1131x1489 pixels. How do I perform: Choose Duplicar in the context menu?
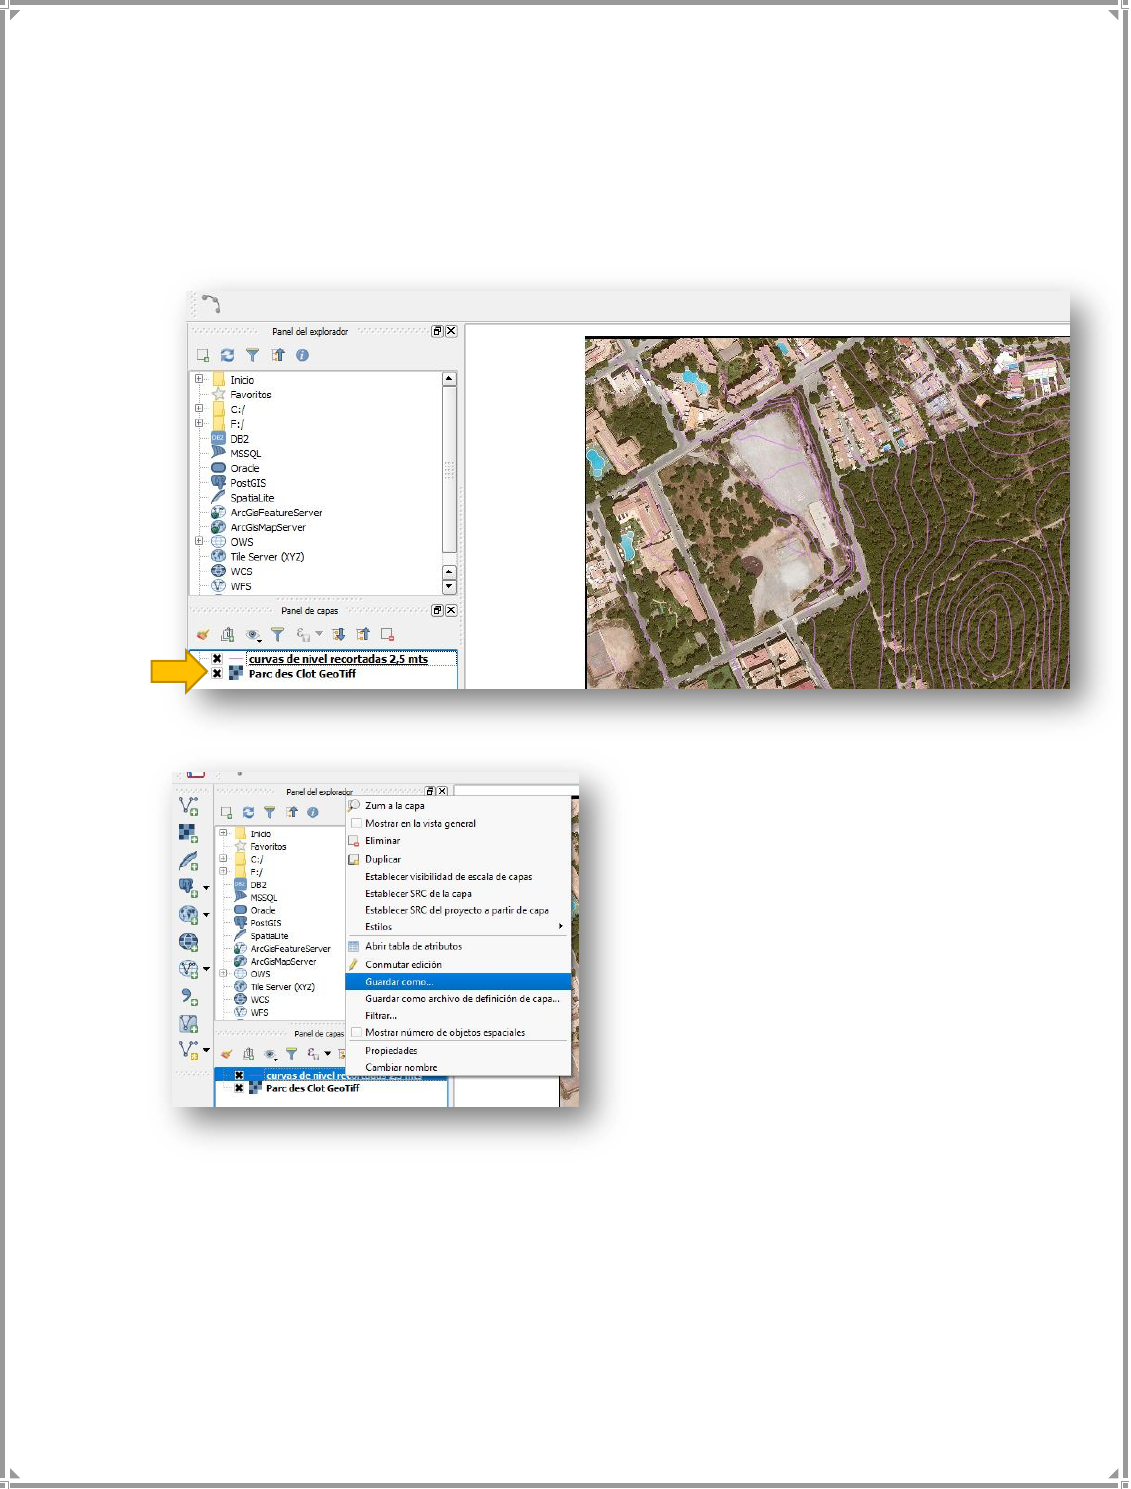(x=383, y=859)
